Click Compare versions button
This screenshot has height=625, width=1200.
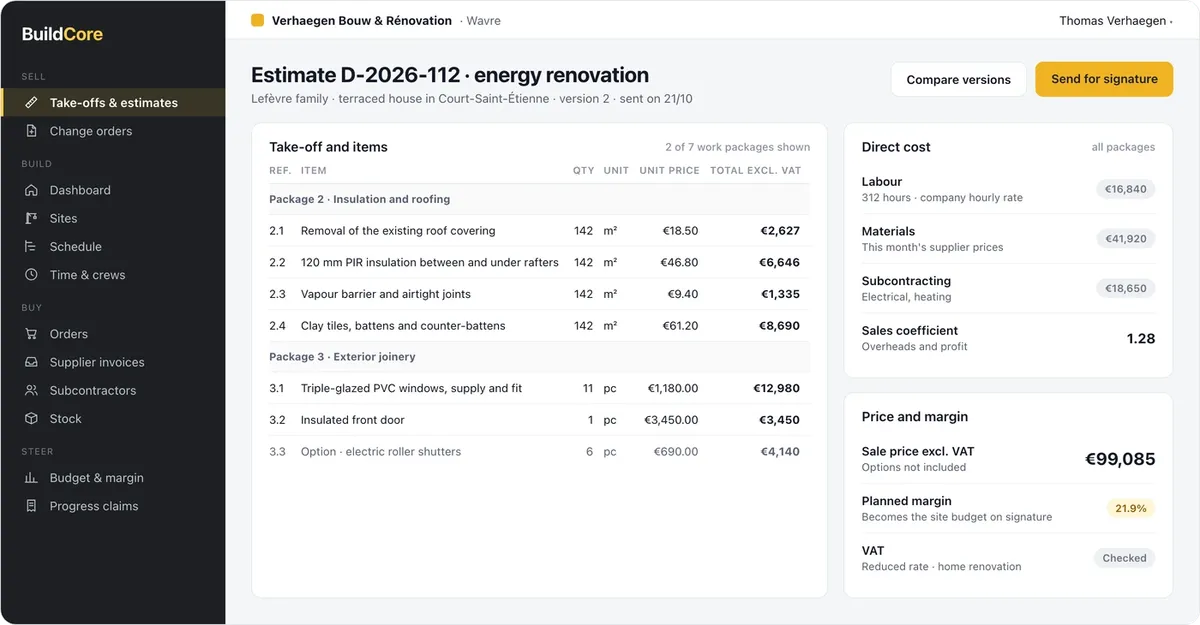(958, 79)
